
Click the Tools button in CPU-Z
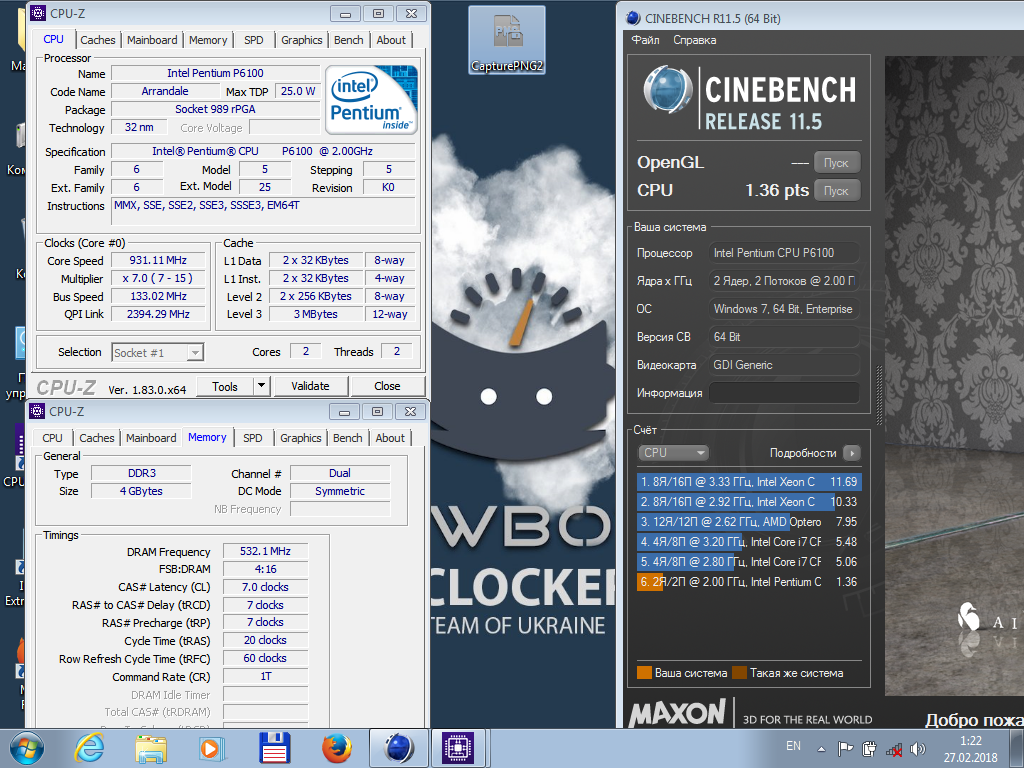[x=225, y=386]
